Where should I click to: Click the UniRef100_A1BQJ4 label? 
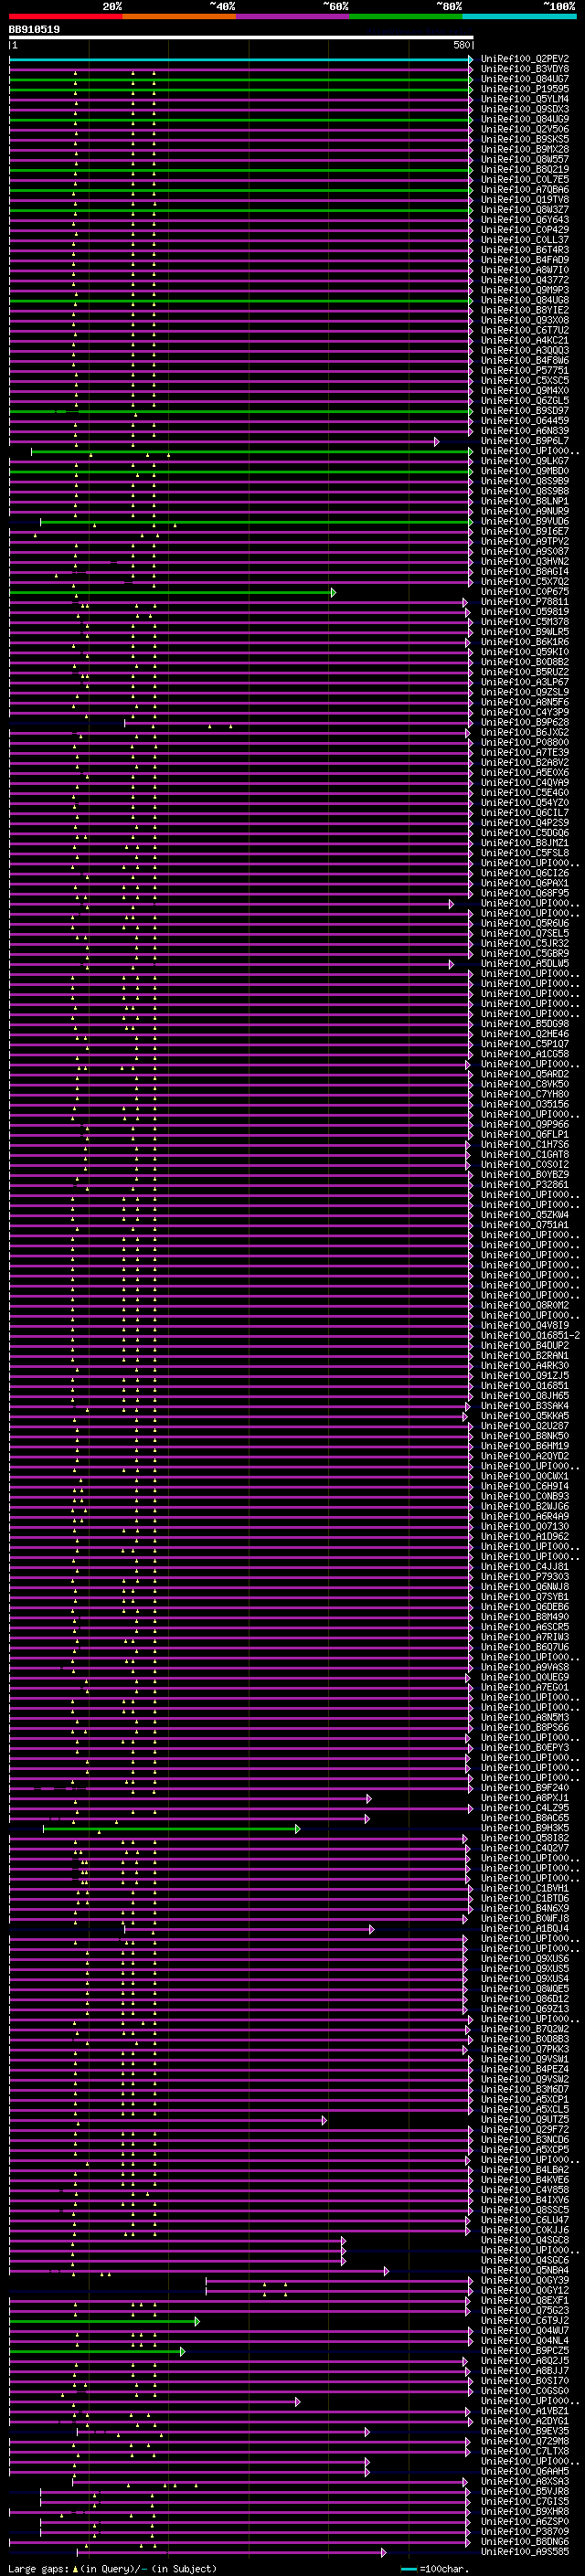pos(525,1929)
